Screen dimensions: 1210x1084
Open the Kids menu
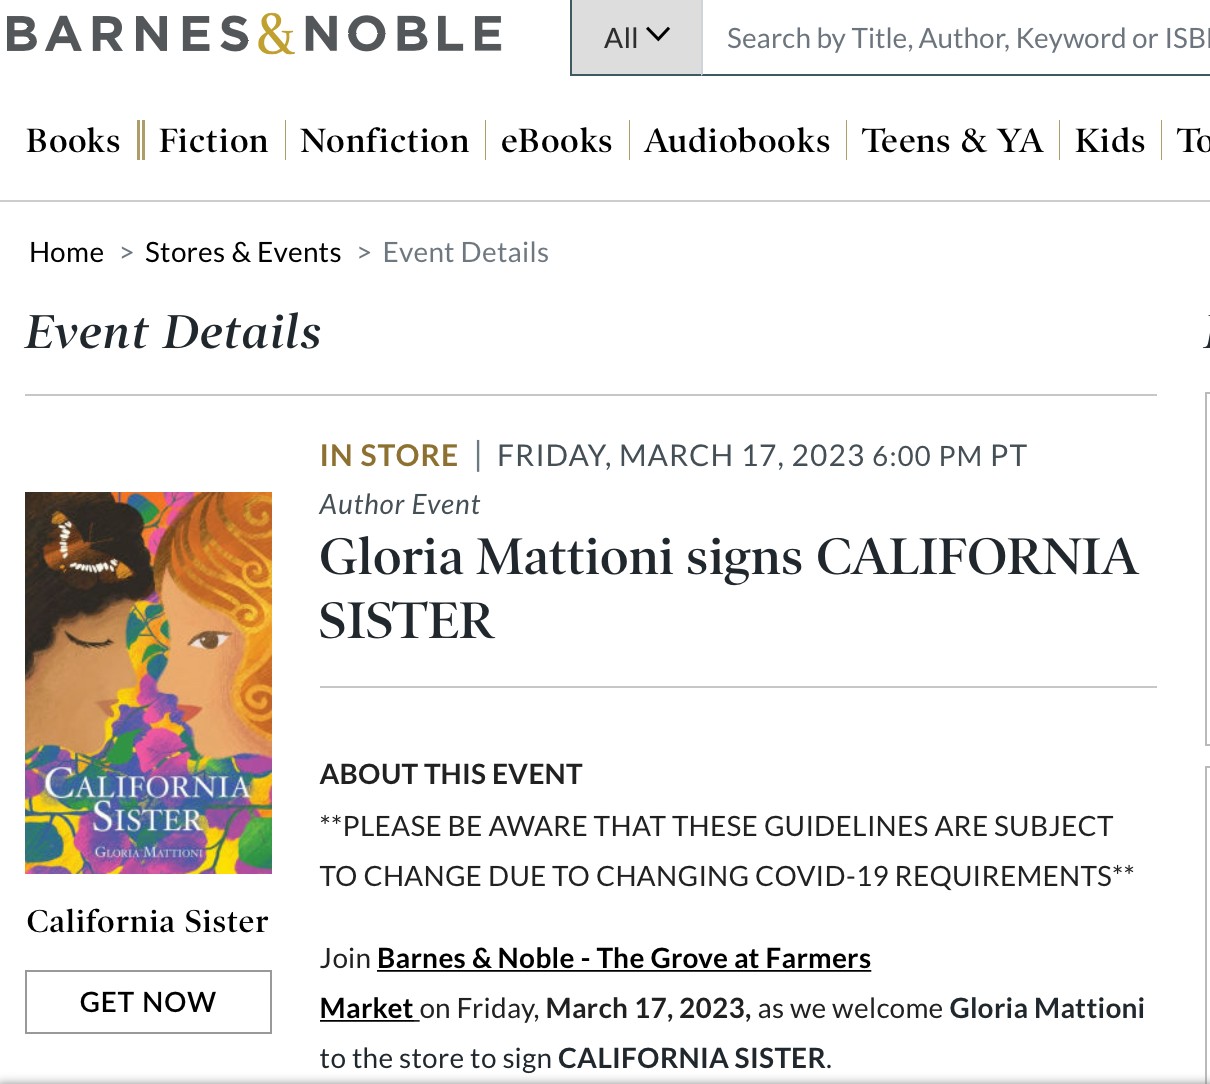[1109, 141]
